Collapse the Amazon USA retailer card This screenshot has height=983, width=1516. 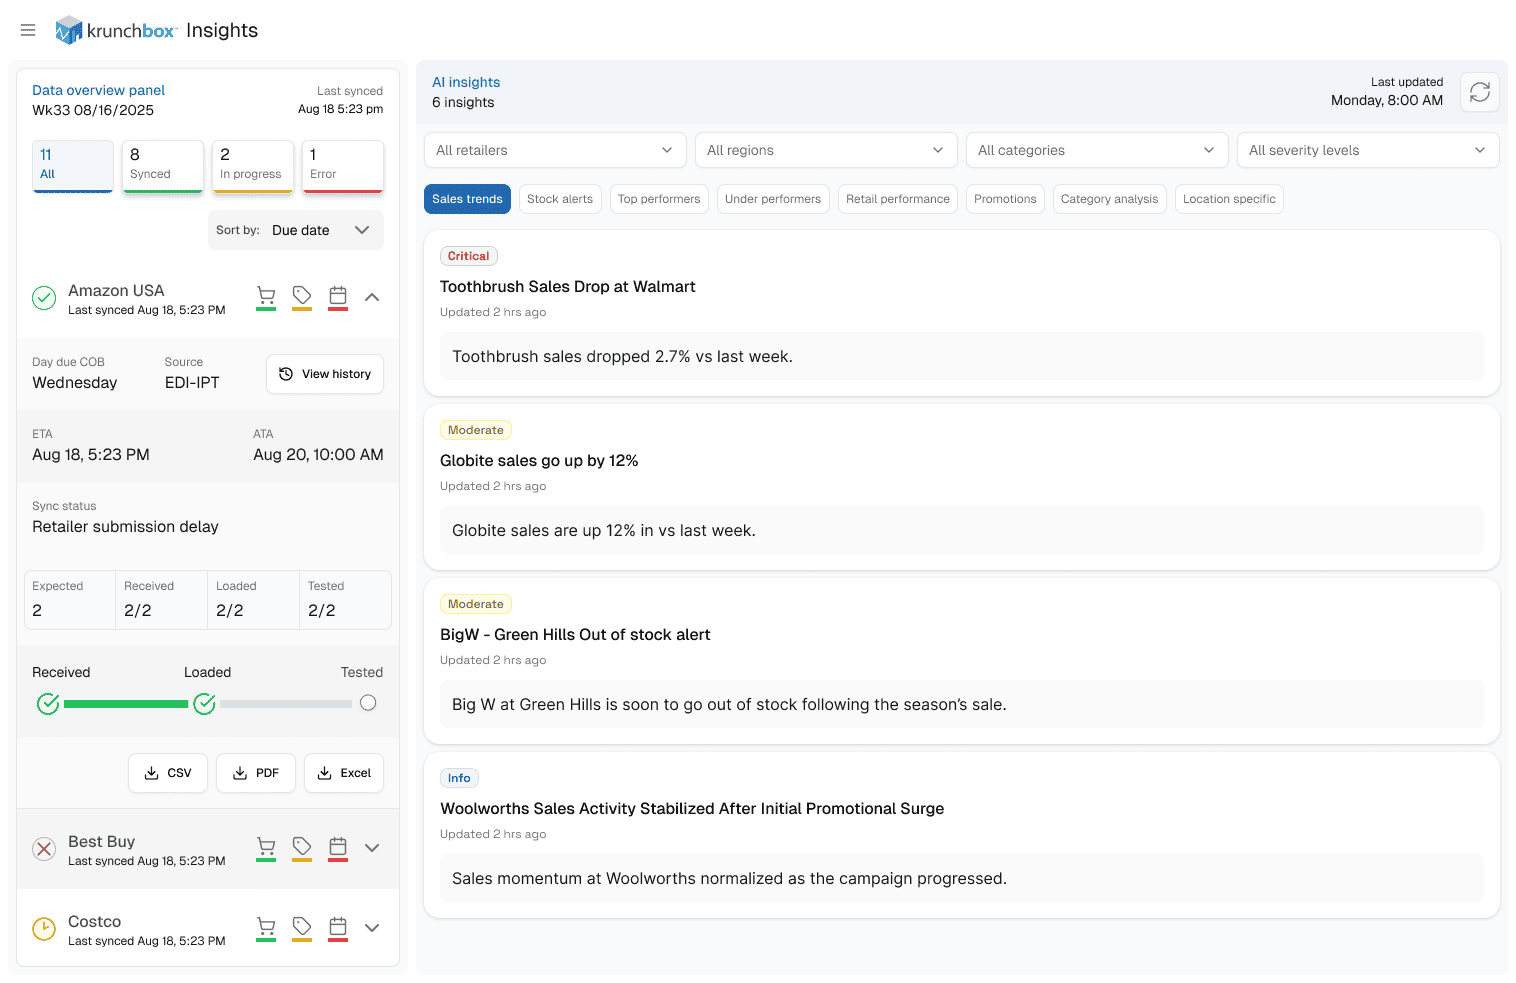(x=372, y=297)
